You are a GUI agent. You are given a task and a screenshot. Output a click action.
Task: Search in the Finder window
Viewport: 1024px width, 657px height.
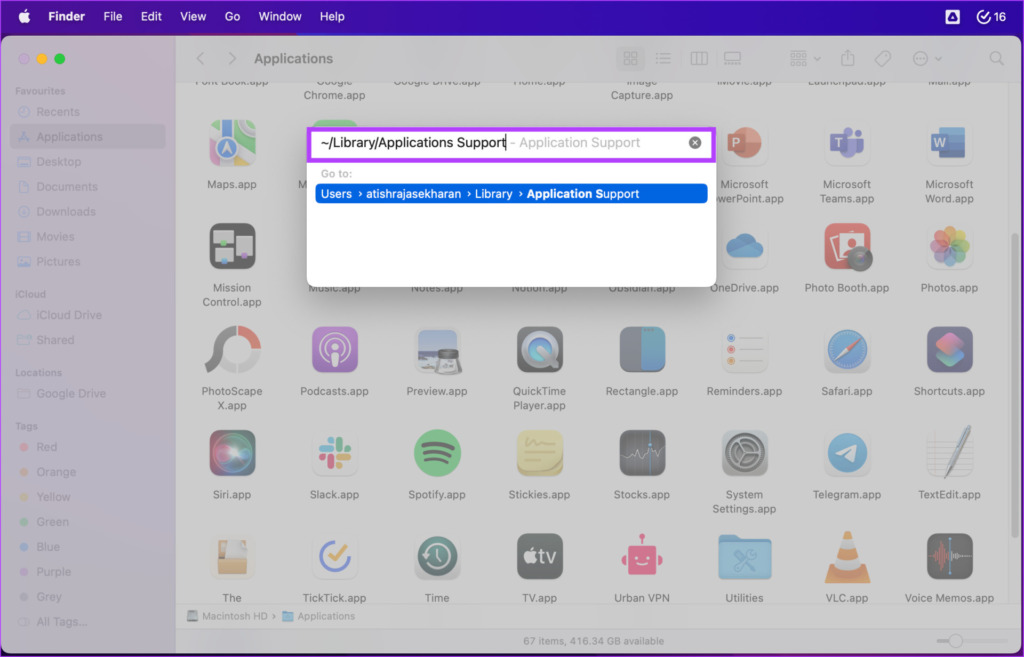coord(997,59)
